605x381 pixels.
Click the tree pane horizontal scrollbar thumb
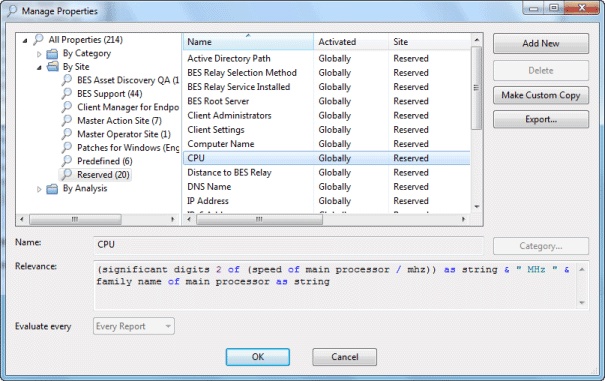[75, 219]
